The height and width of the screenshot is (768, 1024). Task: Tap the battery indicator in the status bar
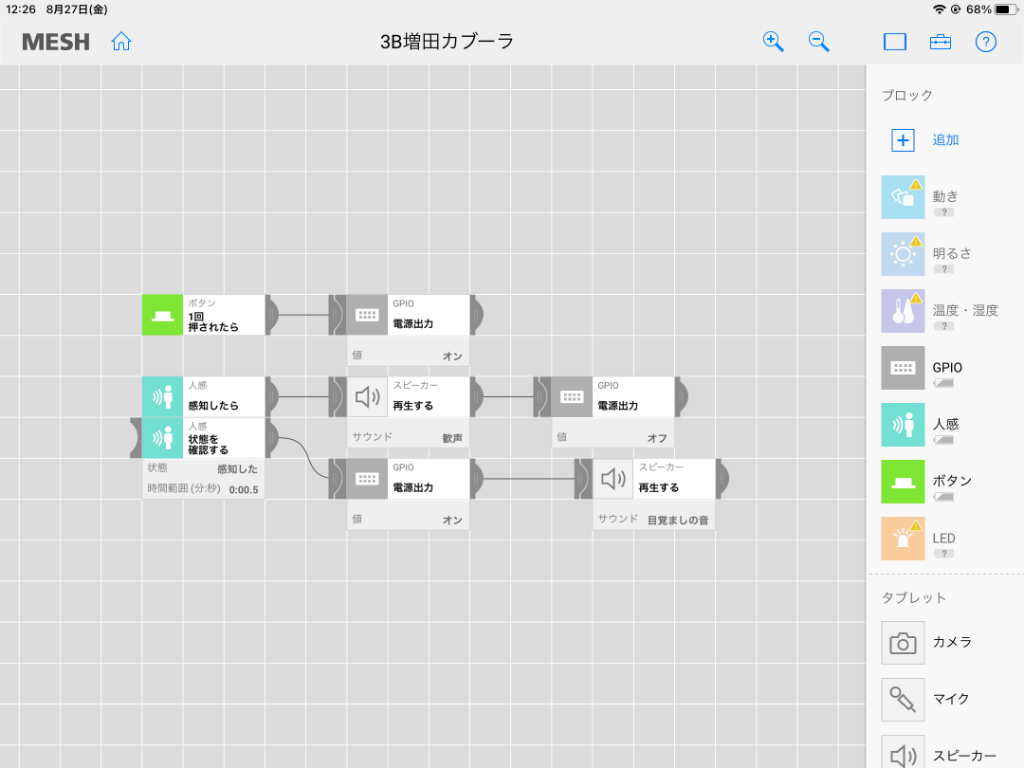pos(1006,9)
